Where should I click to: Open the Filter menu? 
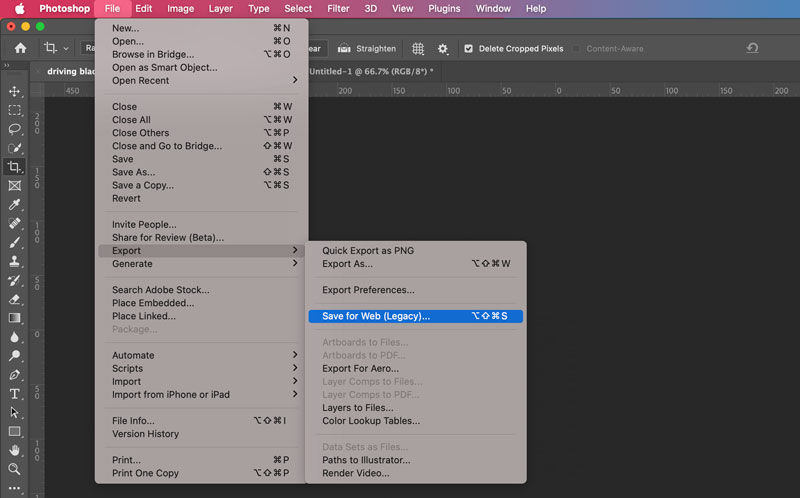tap(338, 9)
